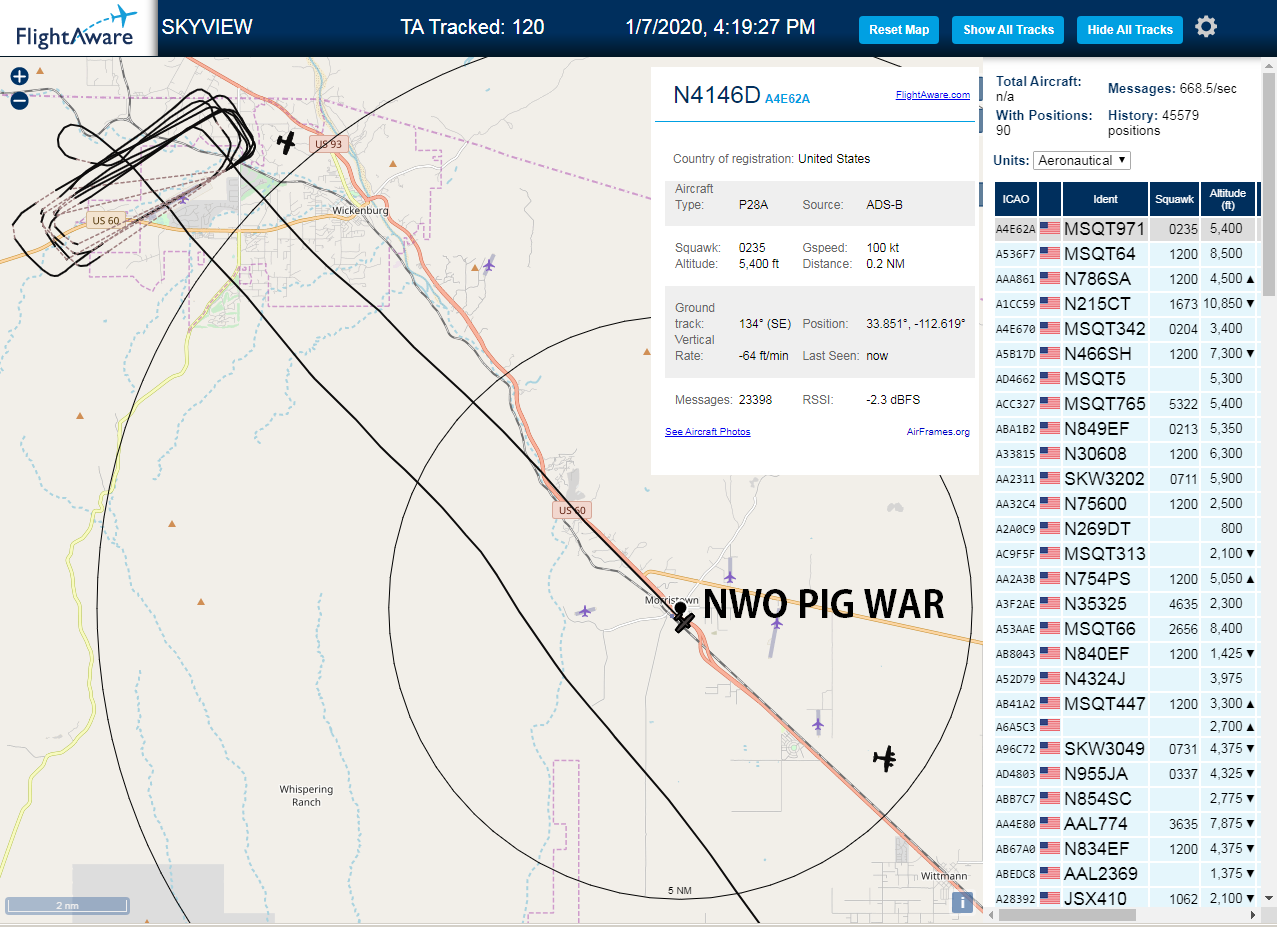The width and height of the screenshot is (1277, 927).
Task: Select the large black aircraft near Wittmann
Action: [885, 759]
